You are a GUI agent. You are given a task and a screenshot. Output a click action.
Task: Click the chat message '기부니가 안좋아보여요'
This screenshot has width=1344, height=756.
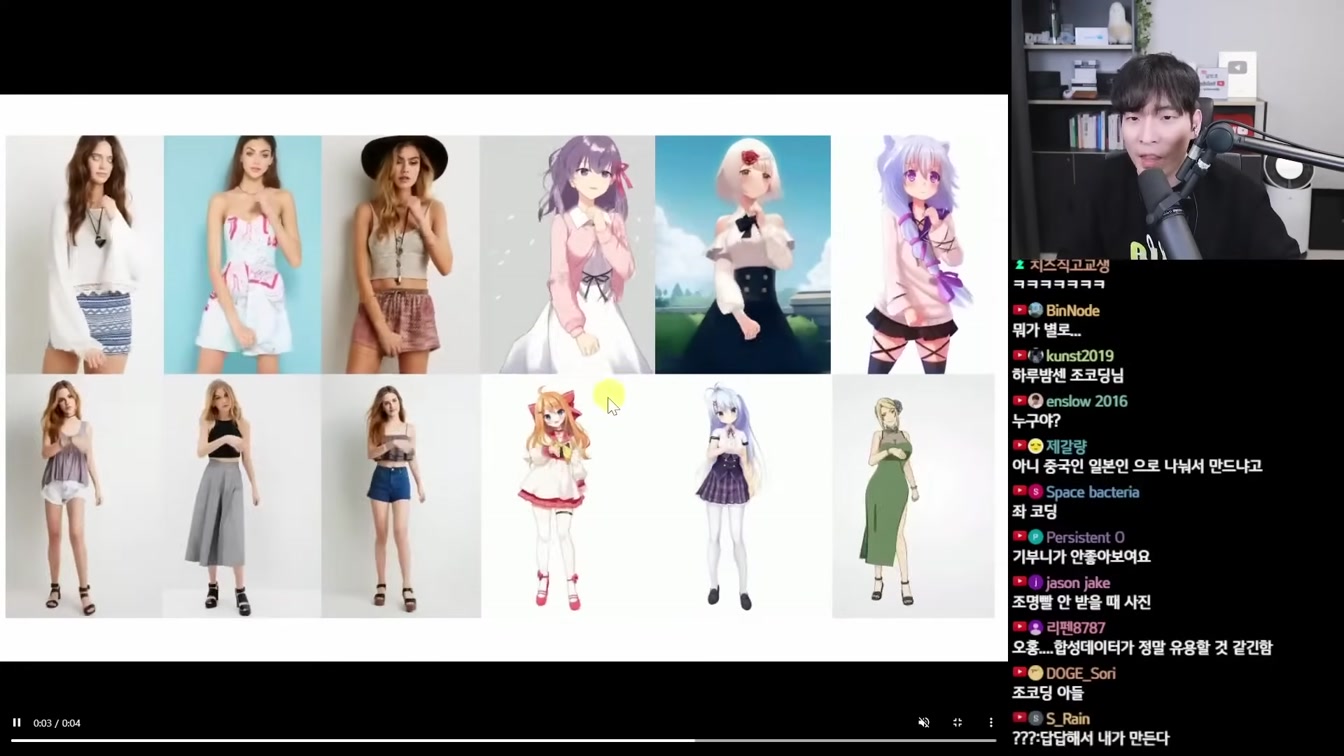1081,557
